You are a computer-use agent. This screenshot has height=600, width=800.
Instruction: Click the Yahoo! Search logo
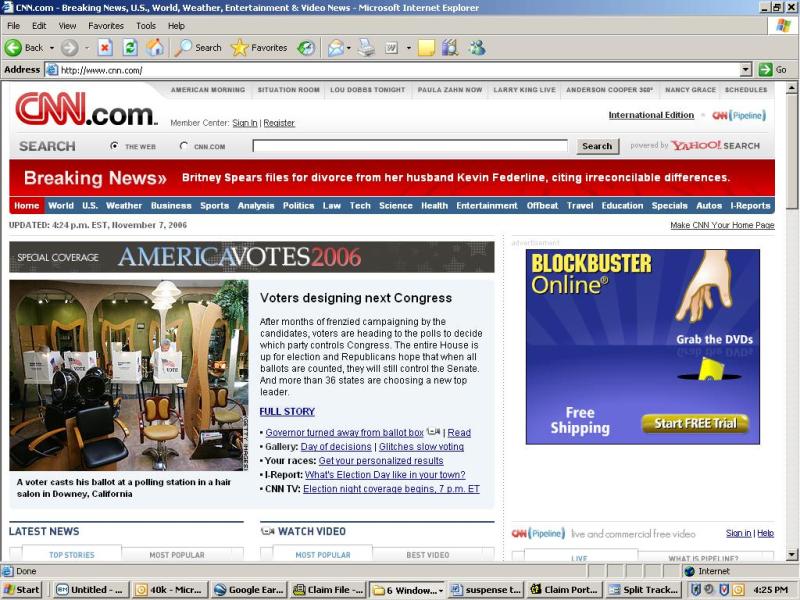715,146
